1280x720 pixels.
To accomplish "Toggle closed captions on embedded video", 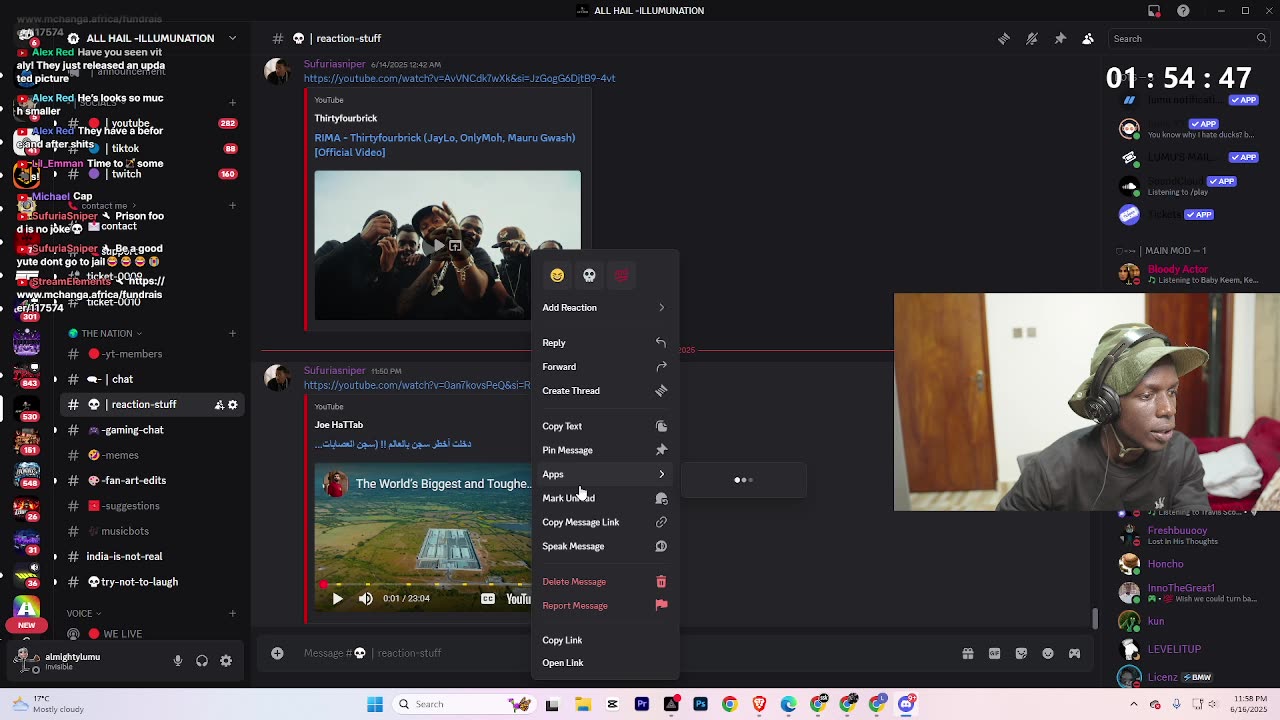I will pos(488,599).
